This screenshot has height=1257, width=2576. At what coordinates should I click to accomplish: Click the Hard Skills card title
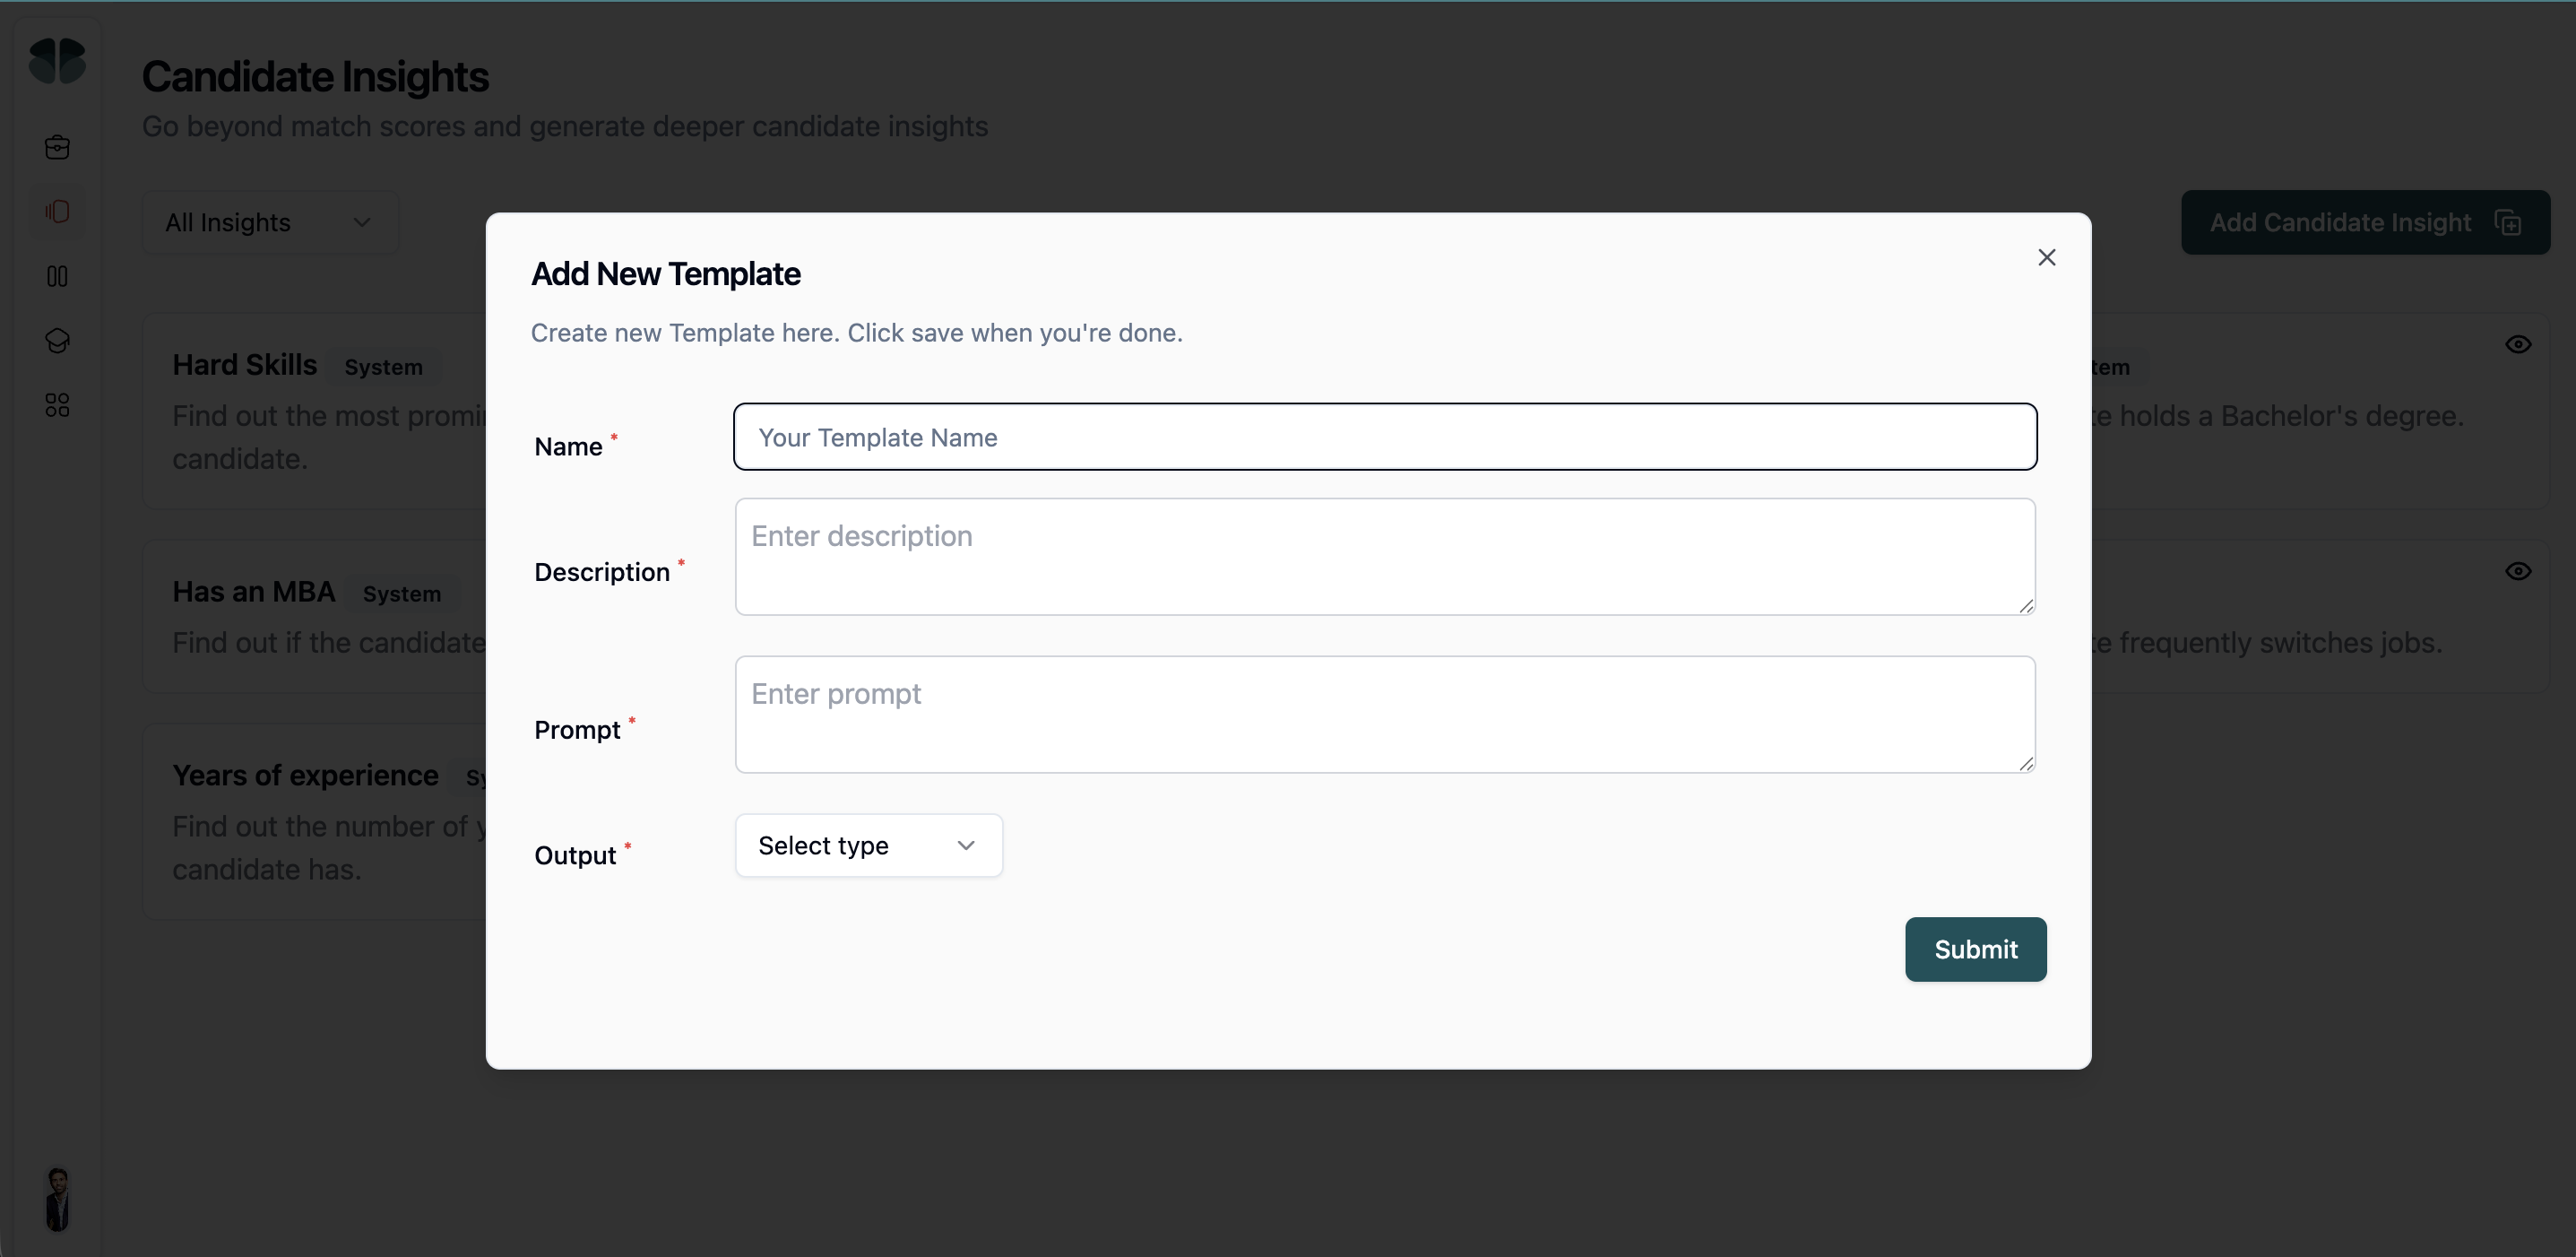tap(244, 365)
